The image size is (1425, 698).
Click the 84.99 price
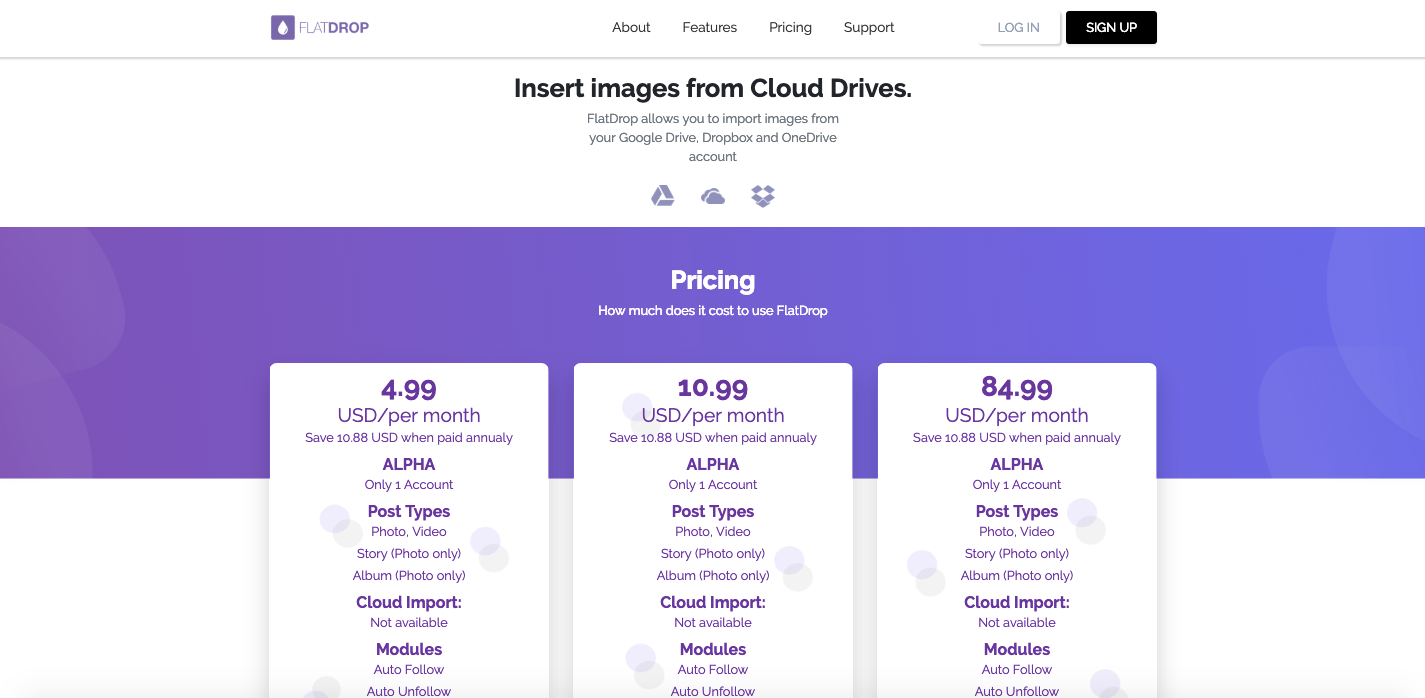coord(1017,388)
